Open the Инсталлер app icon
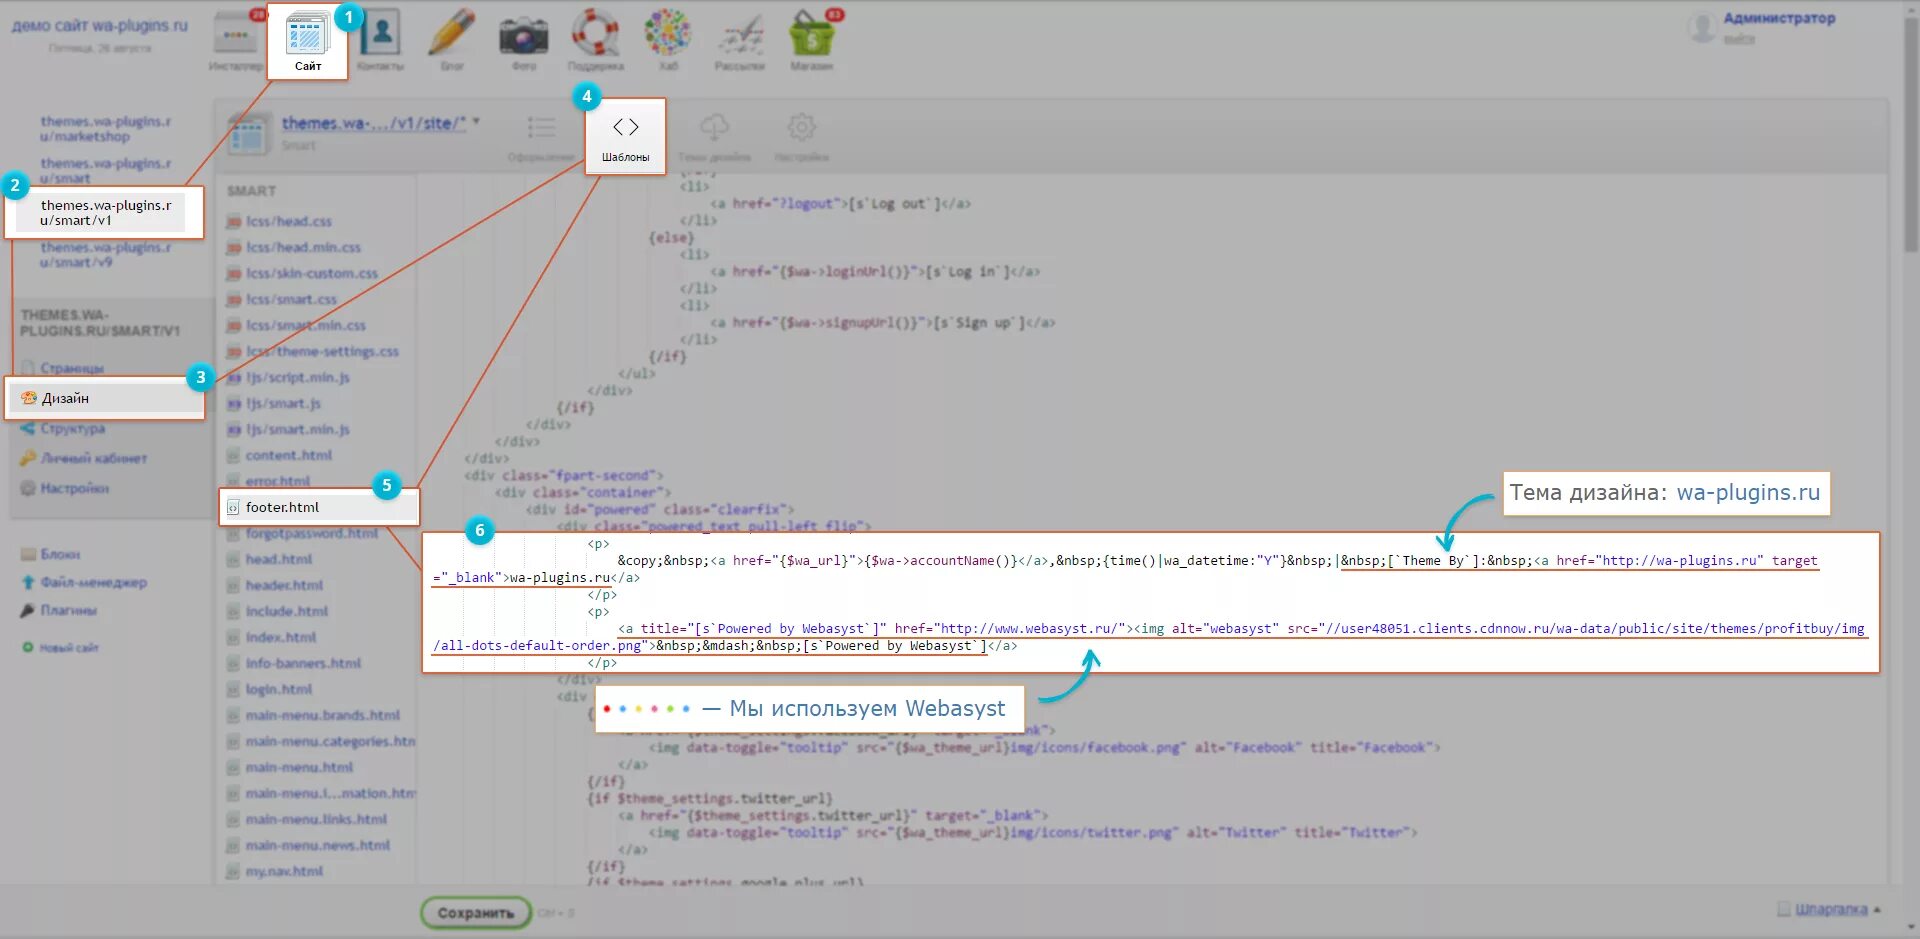The image size is (1920, 939). pyautogui.click(x=236, y=35)
